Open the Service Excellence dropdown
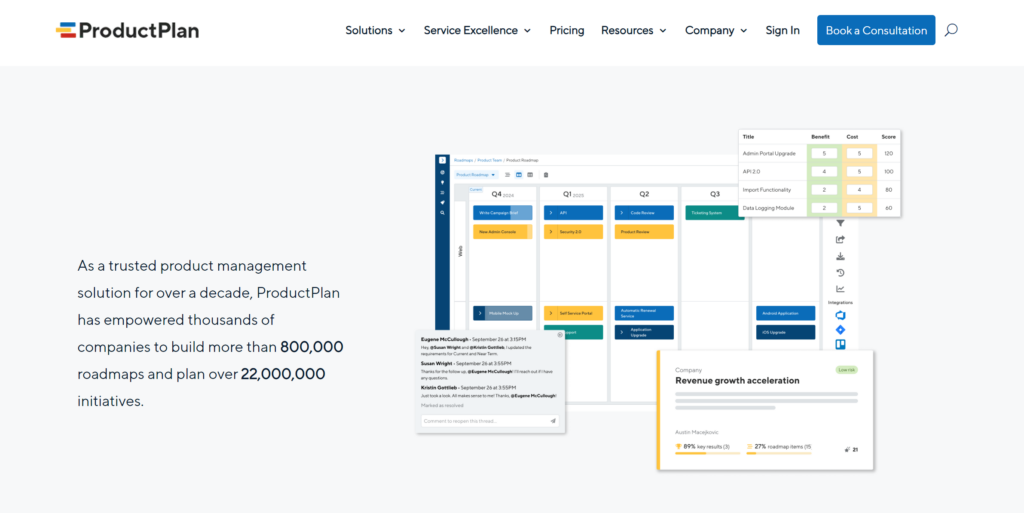 (477, 30)
